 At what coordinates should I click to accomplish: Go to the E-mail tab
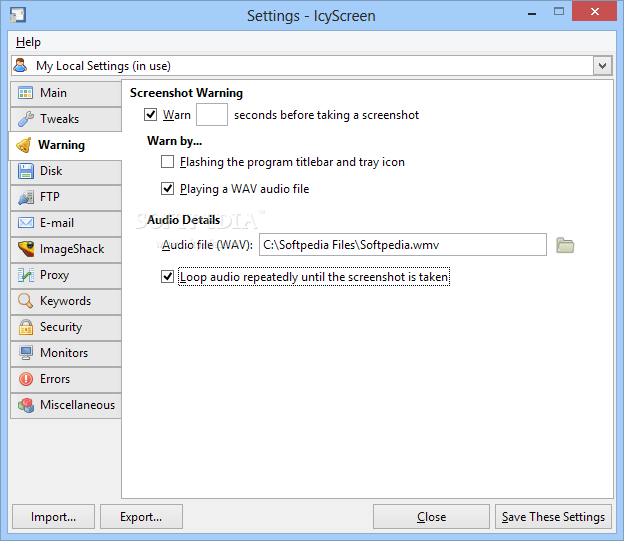[x=66, y=223]
